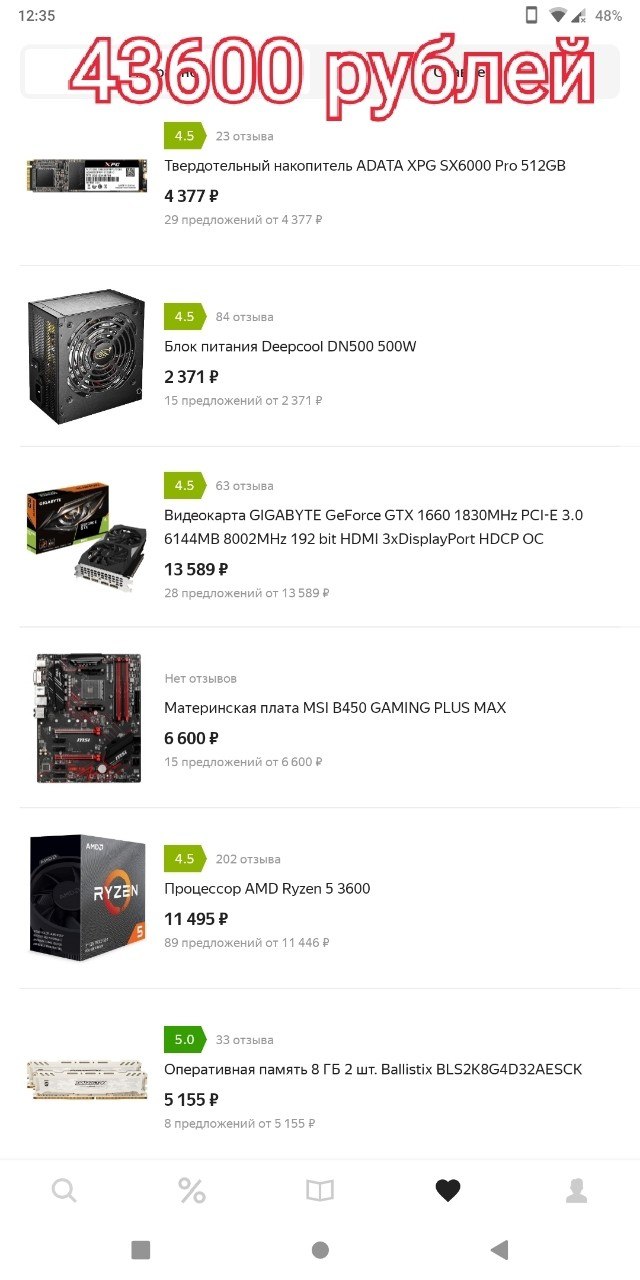640x1280 pixels.
Task: Open the catalog book icon tab
Action: (320, 1190)
